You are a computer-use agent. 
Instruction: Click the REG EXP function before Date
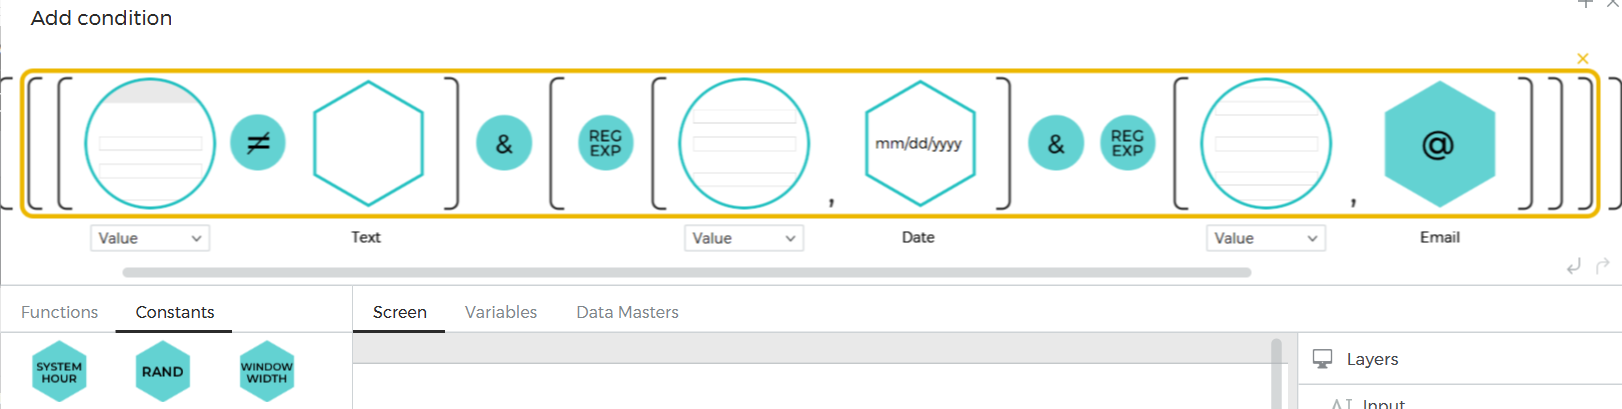[605, 143]
